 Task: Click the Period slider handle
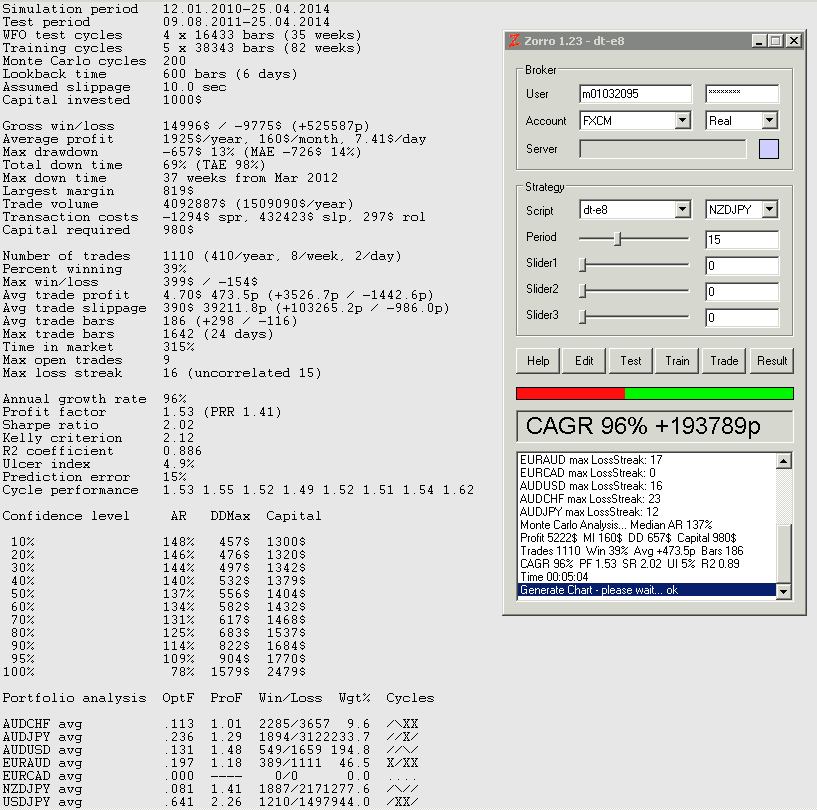point(617,239)
